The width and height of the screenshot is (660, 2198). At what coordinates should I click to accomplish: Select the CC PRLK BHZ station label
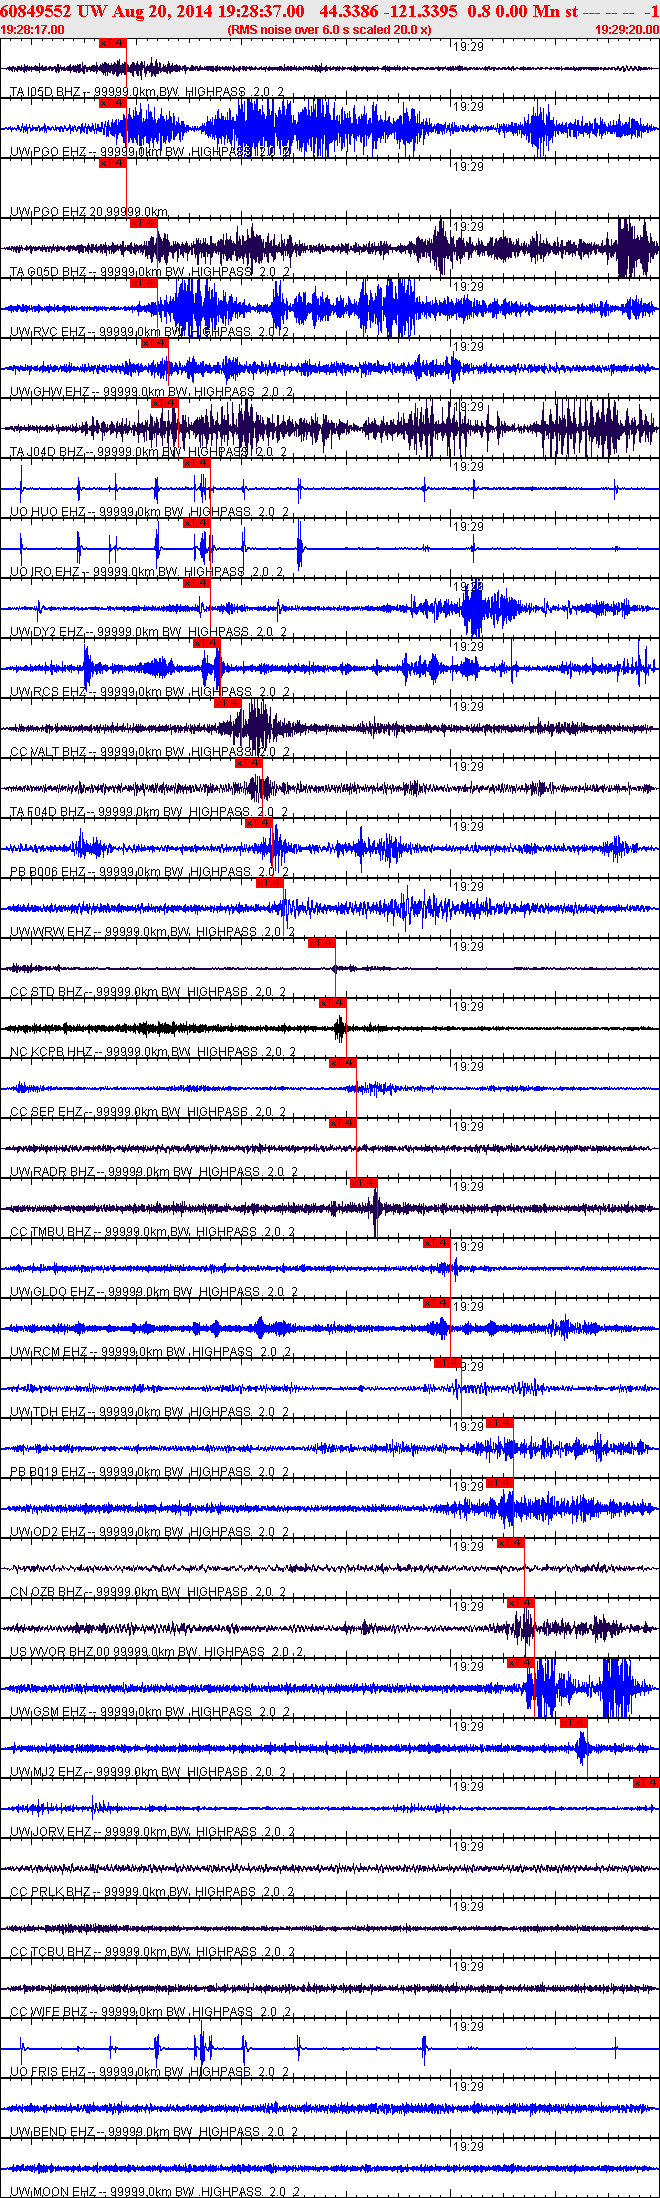152,1892
